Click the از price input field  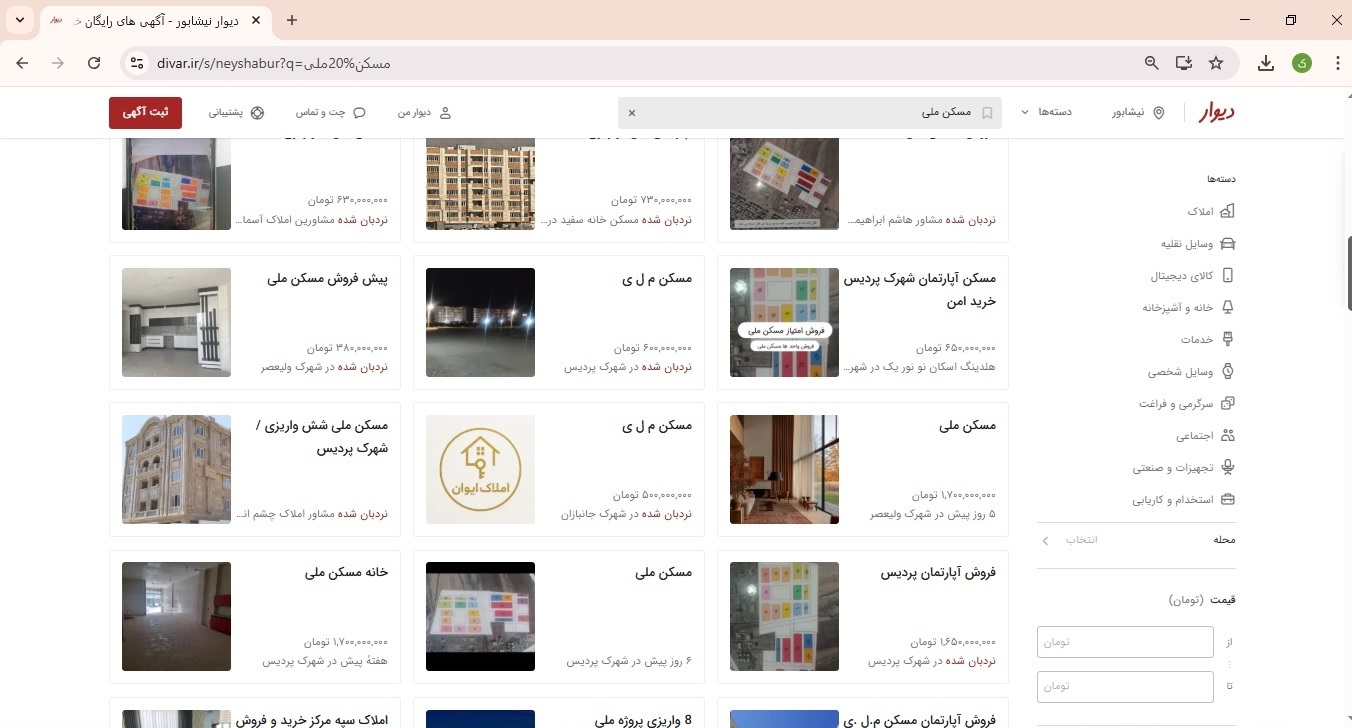point(1124,641)
